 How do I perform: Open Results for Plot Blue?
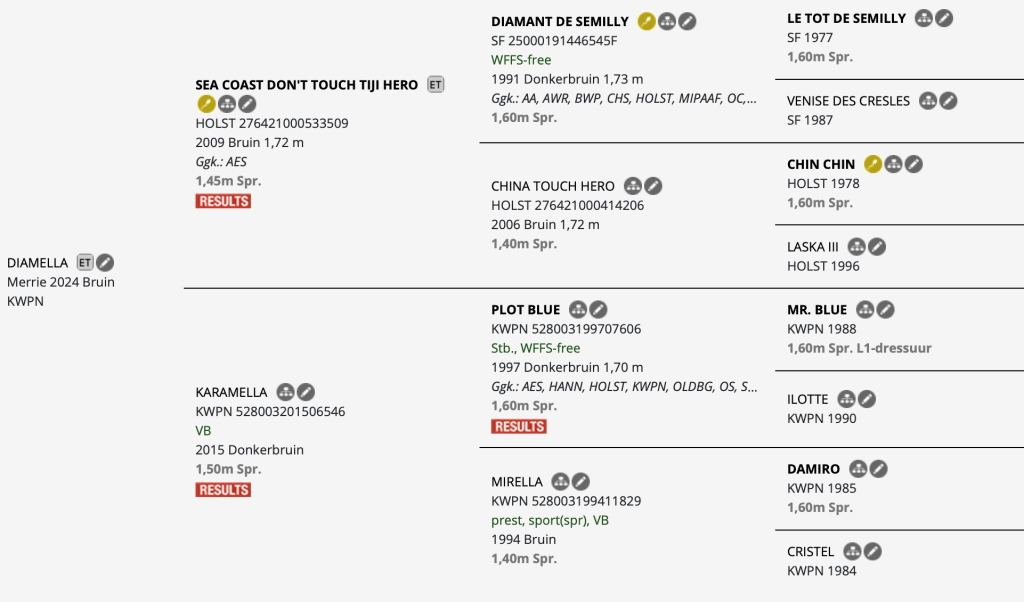coord(518,427)
